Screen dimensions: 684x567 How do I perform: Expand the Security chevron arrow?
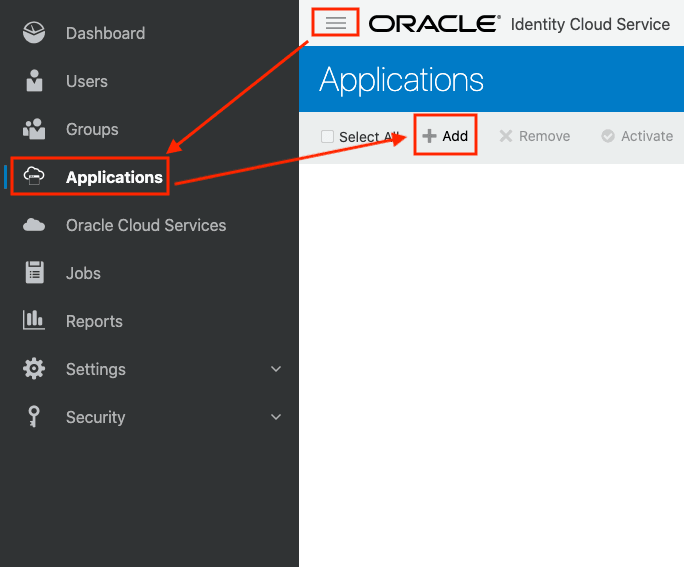pos(276,417)
